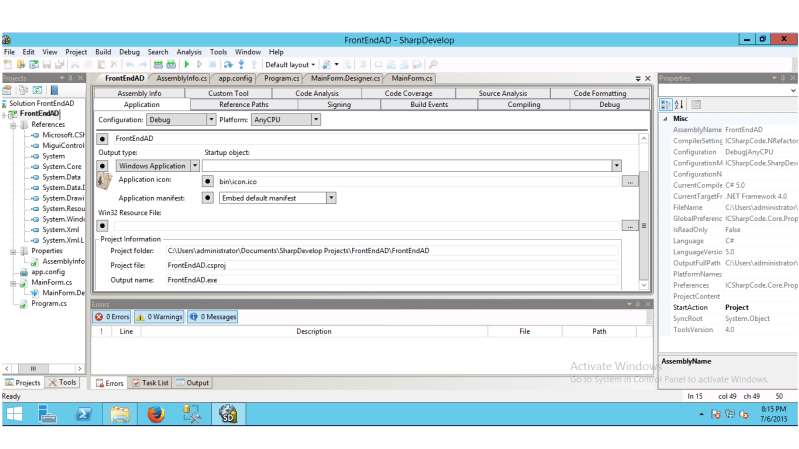799x449 pixels.
Task: Open File Explorer from the taskbar
Action: pyautogui.click(x=120, y=414)
